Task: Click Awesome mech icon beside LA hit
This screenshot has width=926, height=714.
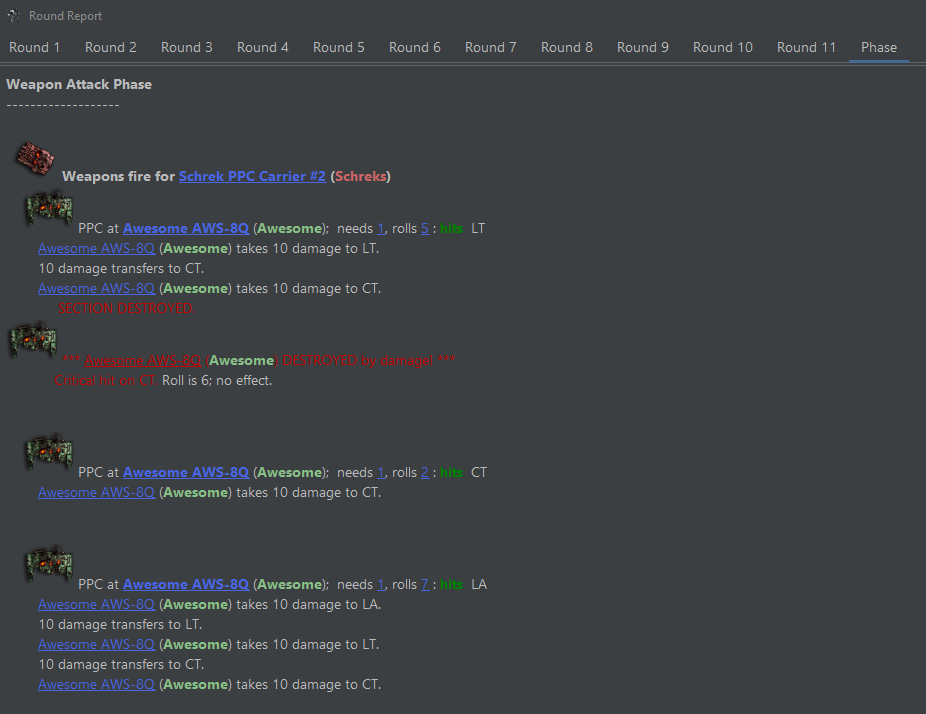Action: [x=50, y=563]
